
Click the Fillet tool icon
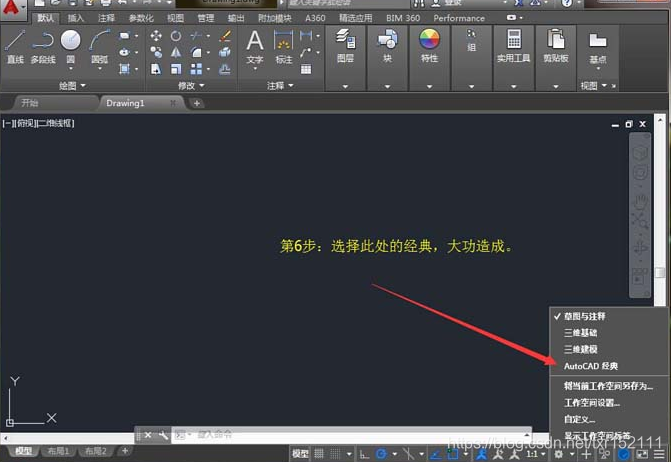196,53
